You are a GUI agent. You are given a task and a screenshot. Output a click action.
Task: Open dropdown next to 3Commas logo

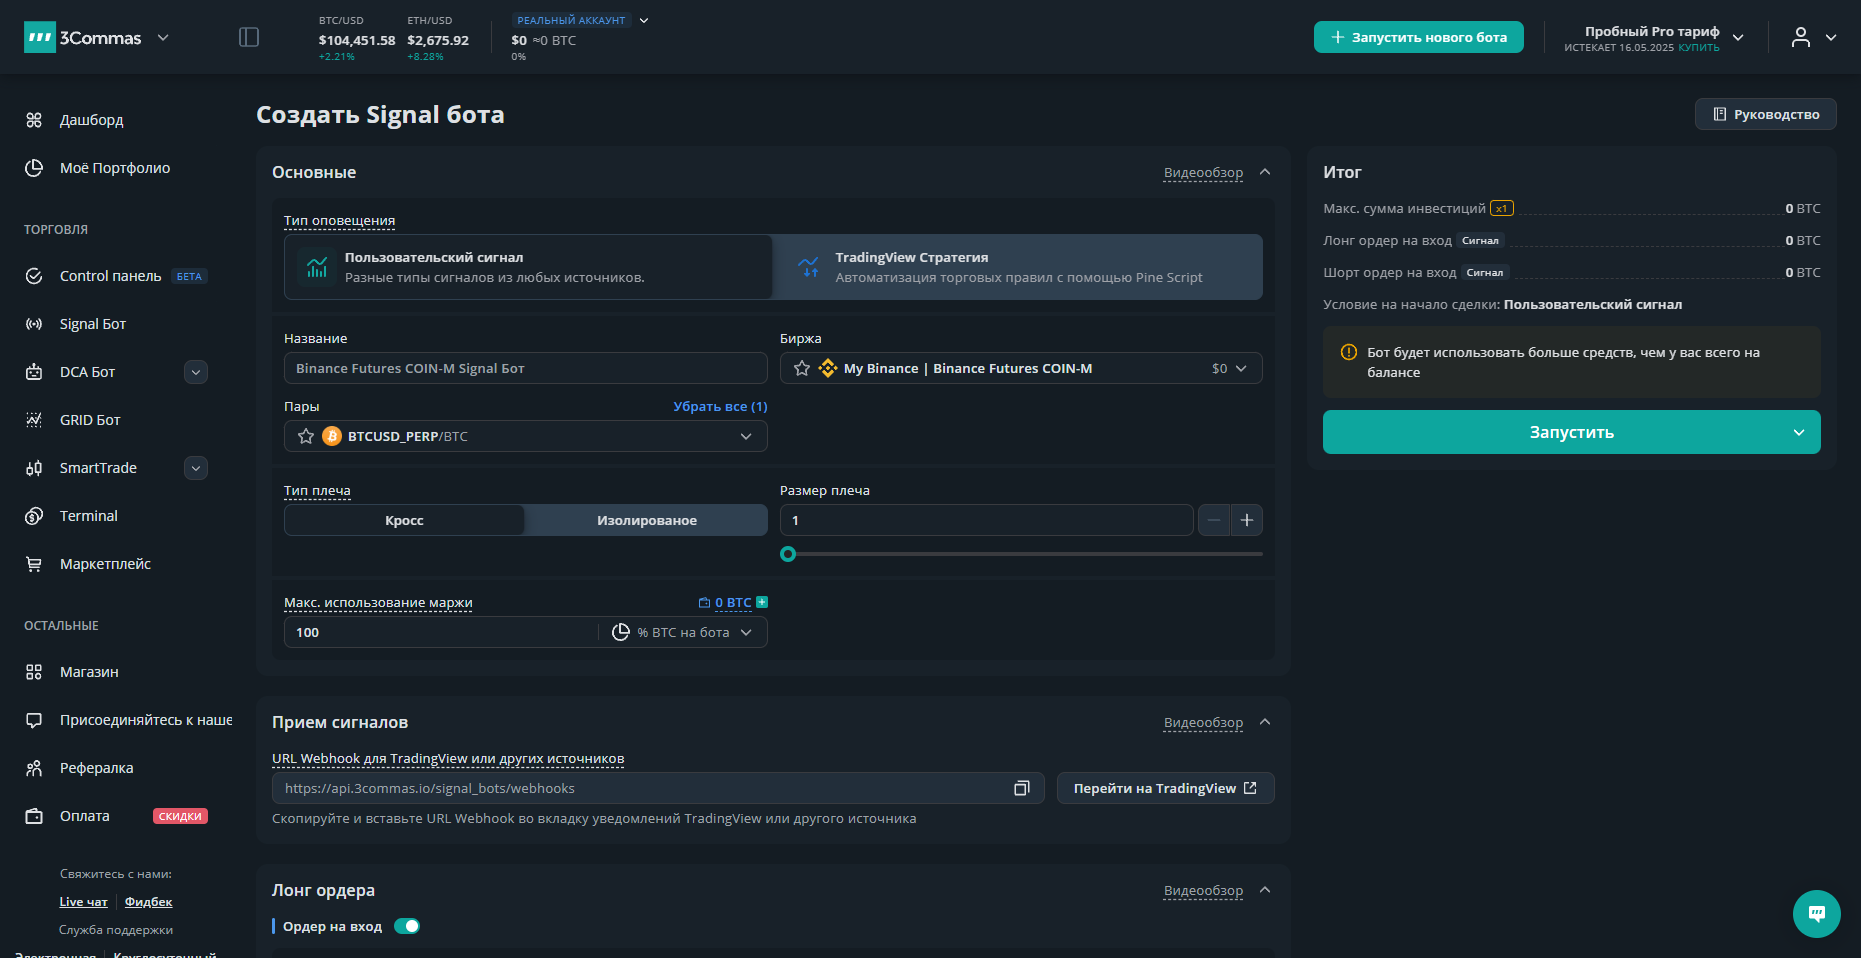(x=163, y=38)
